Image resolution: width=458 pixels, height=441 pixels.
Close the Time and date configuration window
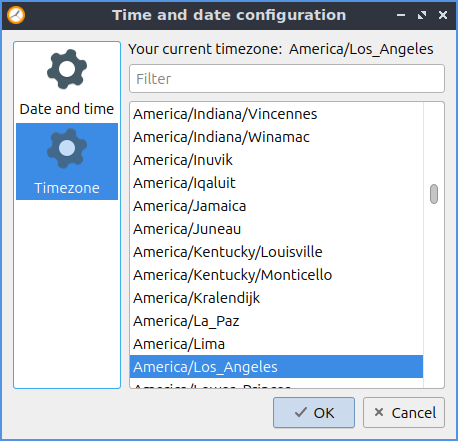click(443, 15)
